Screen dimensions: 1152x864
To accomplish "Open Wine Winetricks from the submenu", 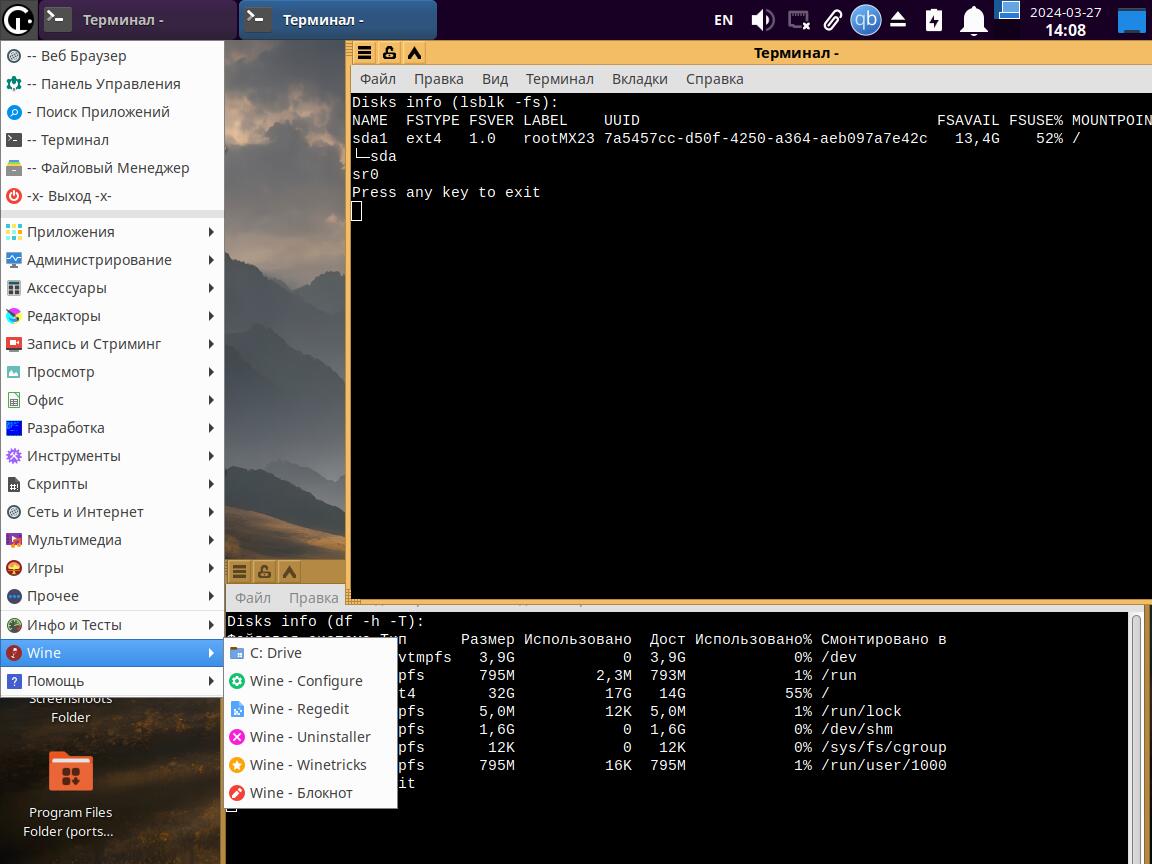I will [307, 765].
